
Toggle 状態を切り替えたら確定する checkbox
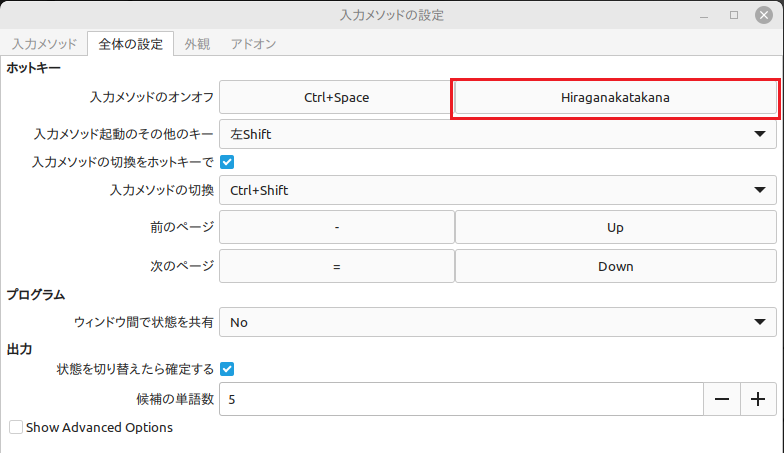click(x=227, y=369)
